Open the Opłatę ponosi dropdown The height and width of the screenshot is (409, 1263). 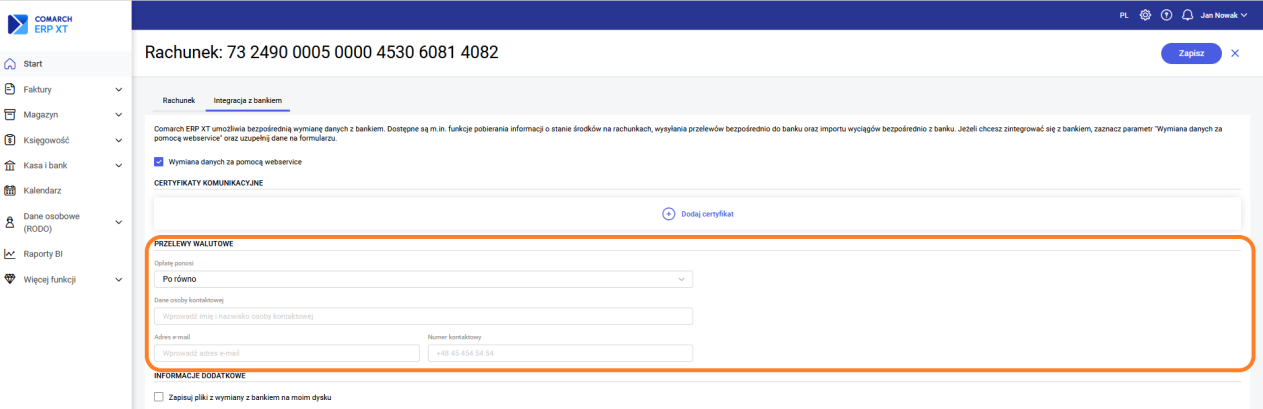point(423,279)
